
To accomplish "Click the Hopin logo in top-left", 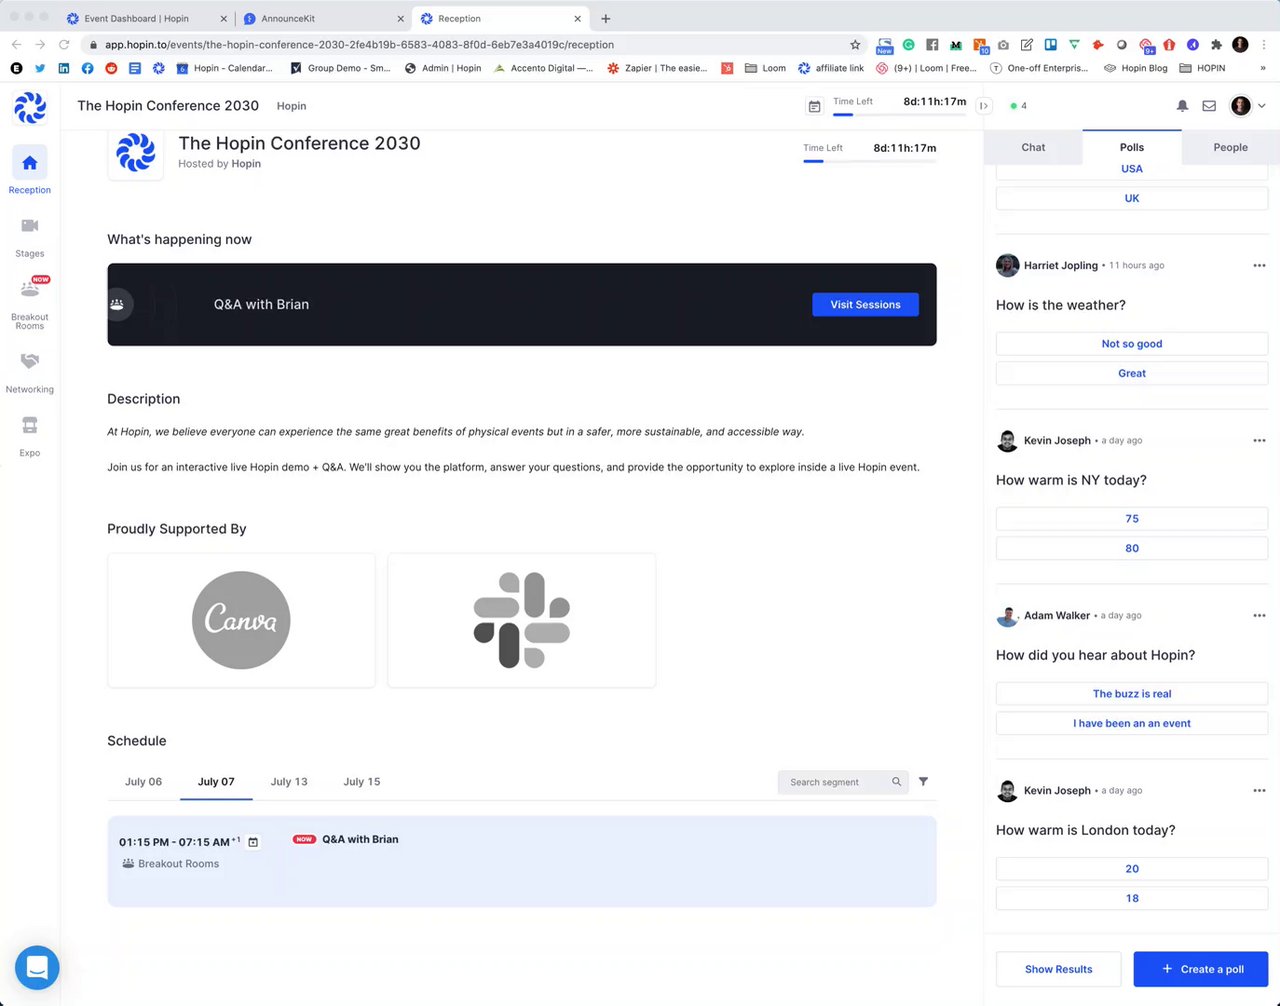I will coord(30,106).
